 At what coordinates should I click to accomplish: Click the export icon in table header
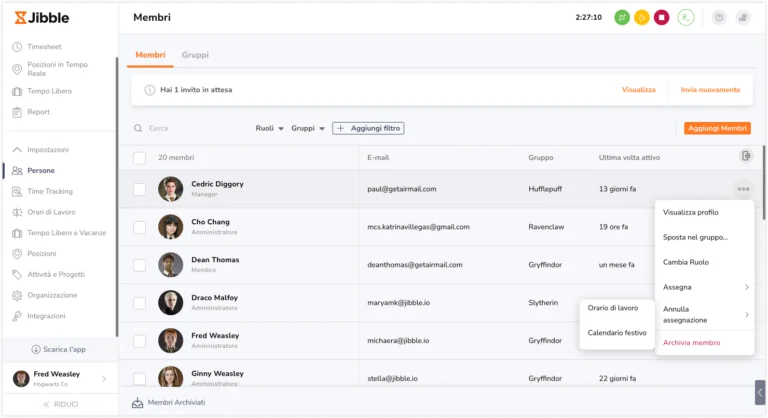point(745,156)
